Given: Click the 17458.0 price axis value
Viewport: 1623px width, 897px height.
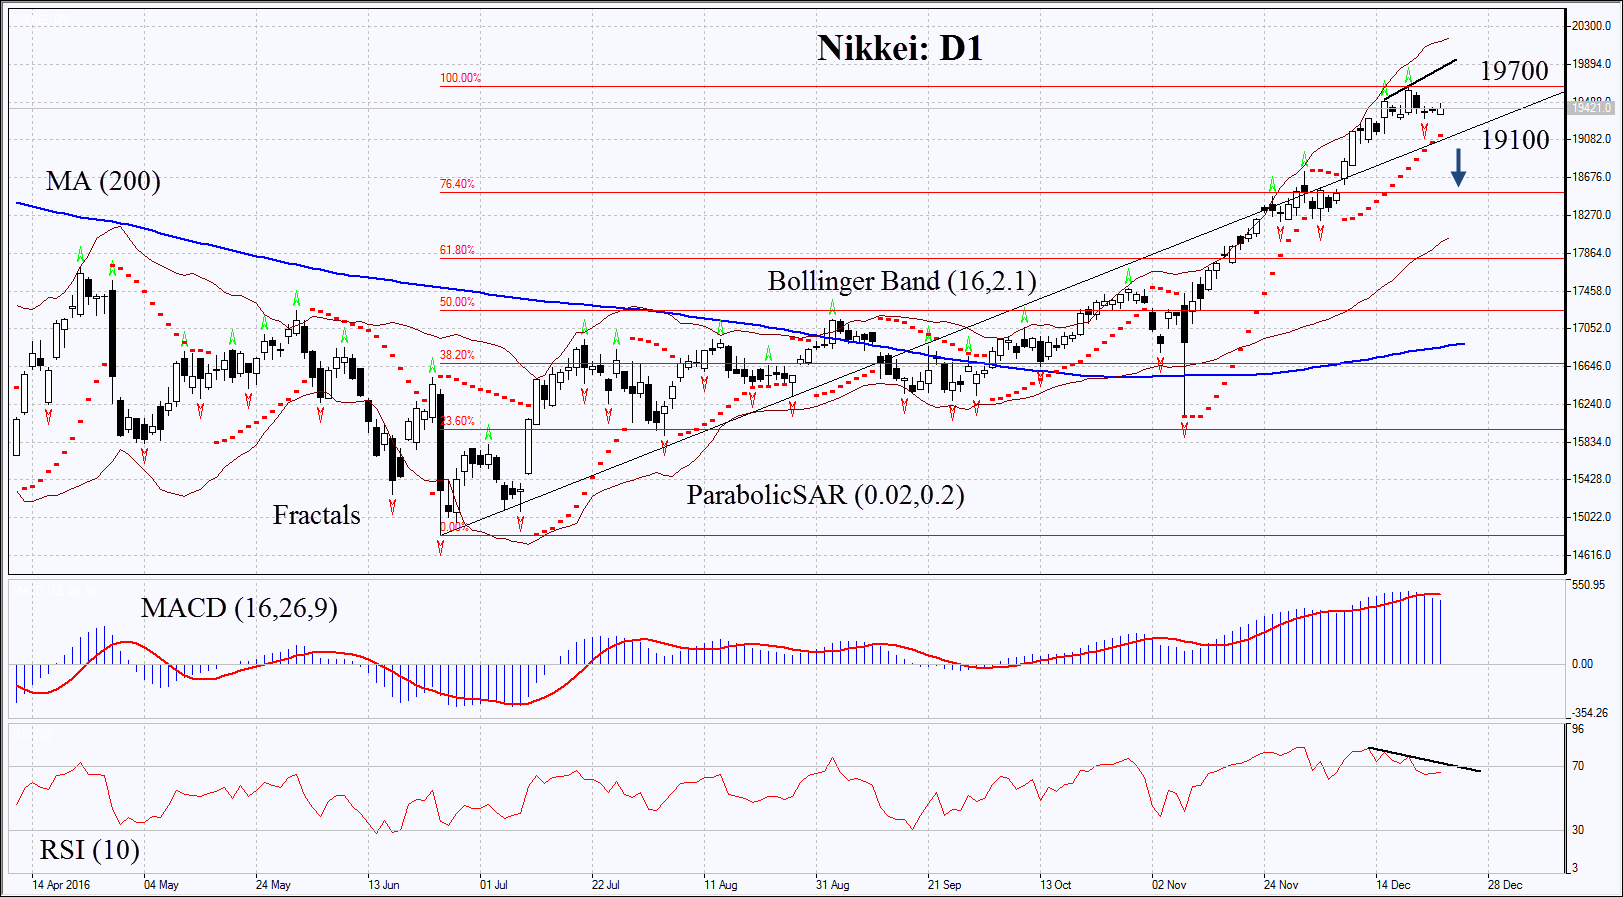Looking at the screenshot, I should (1591, 291).
